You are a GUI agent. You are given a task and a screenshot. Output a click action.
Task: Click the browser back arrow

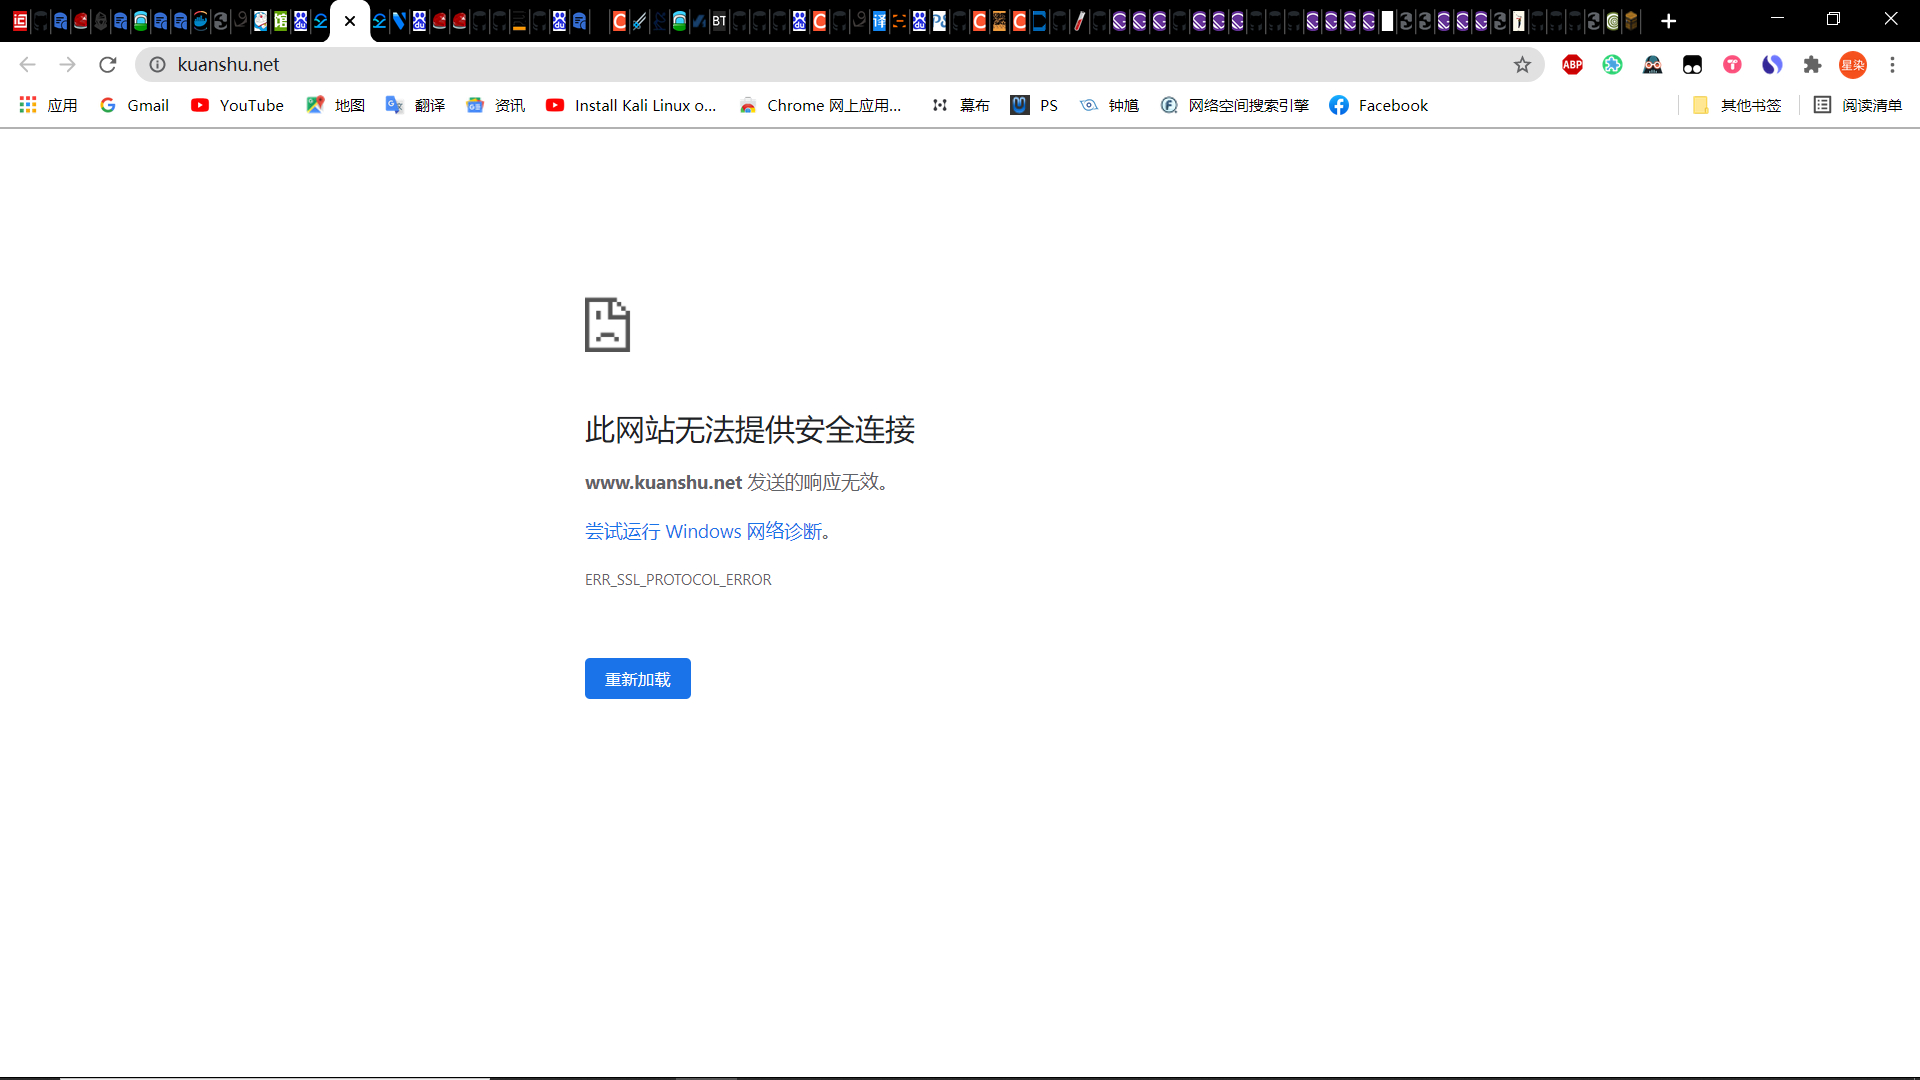pos(27,65)
